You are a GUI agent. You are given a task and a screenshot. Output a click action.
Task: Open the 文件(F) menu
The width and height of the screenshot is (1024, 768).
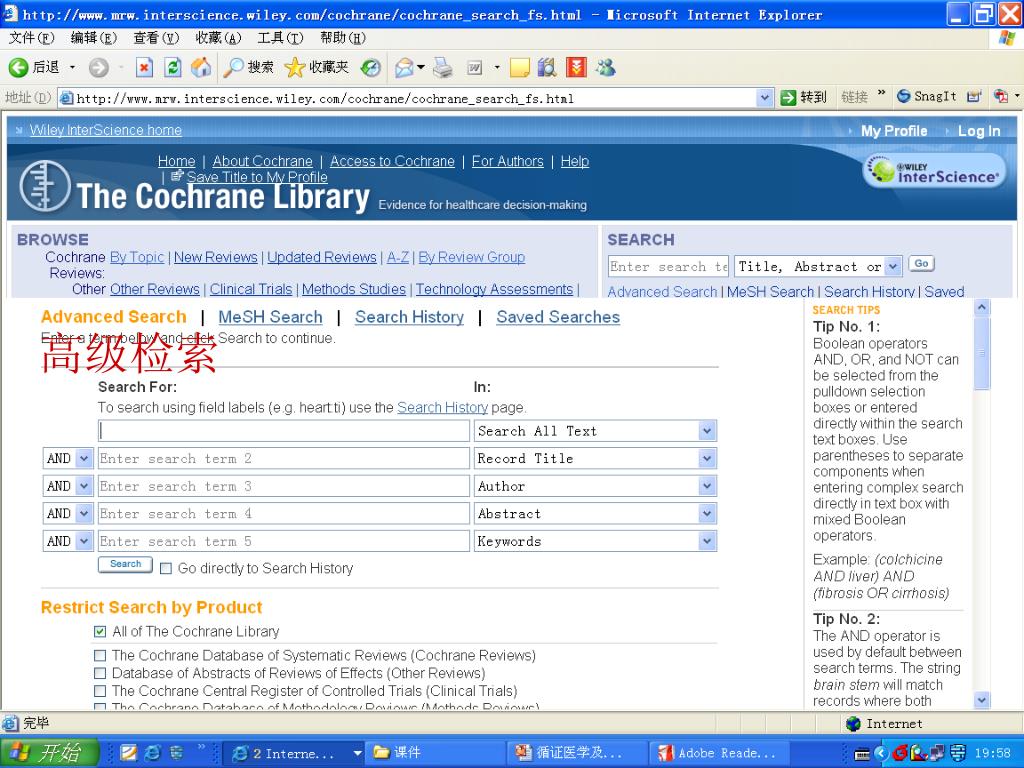pyautogui.click(x=31, y=38)
